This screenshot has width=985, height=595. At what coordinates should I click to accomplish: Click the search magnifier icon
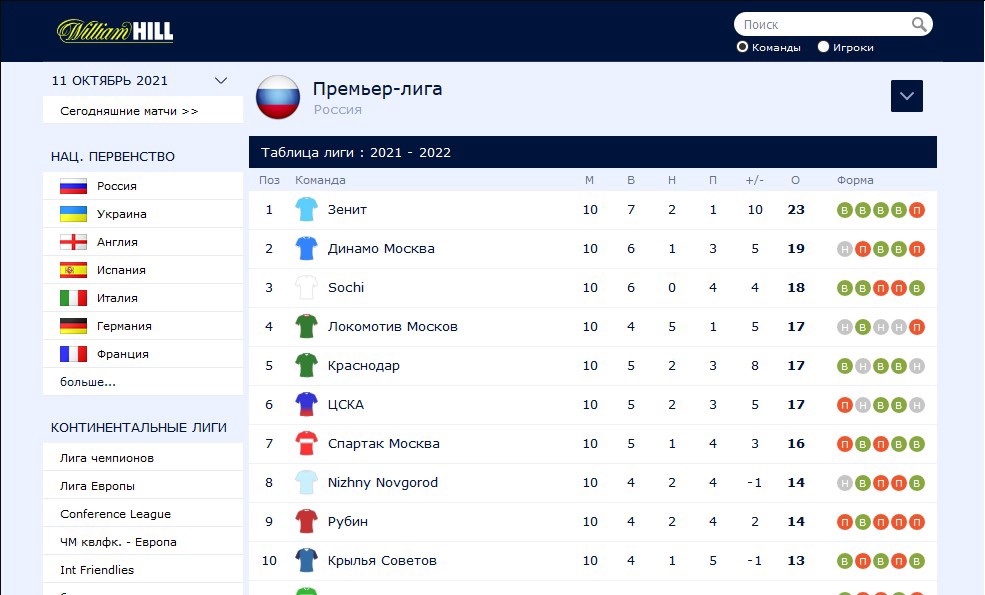tap(919, 24)
